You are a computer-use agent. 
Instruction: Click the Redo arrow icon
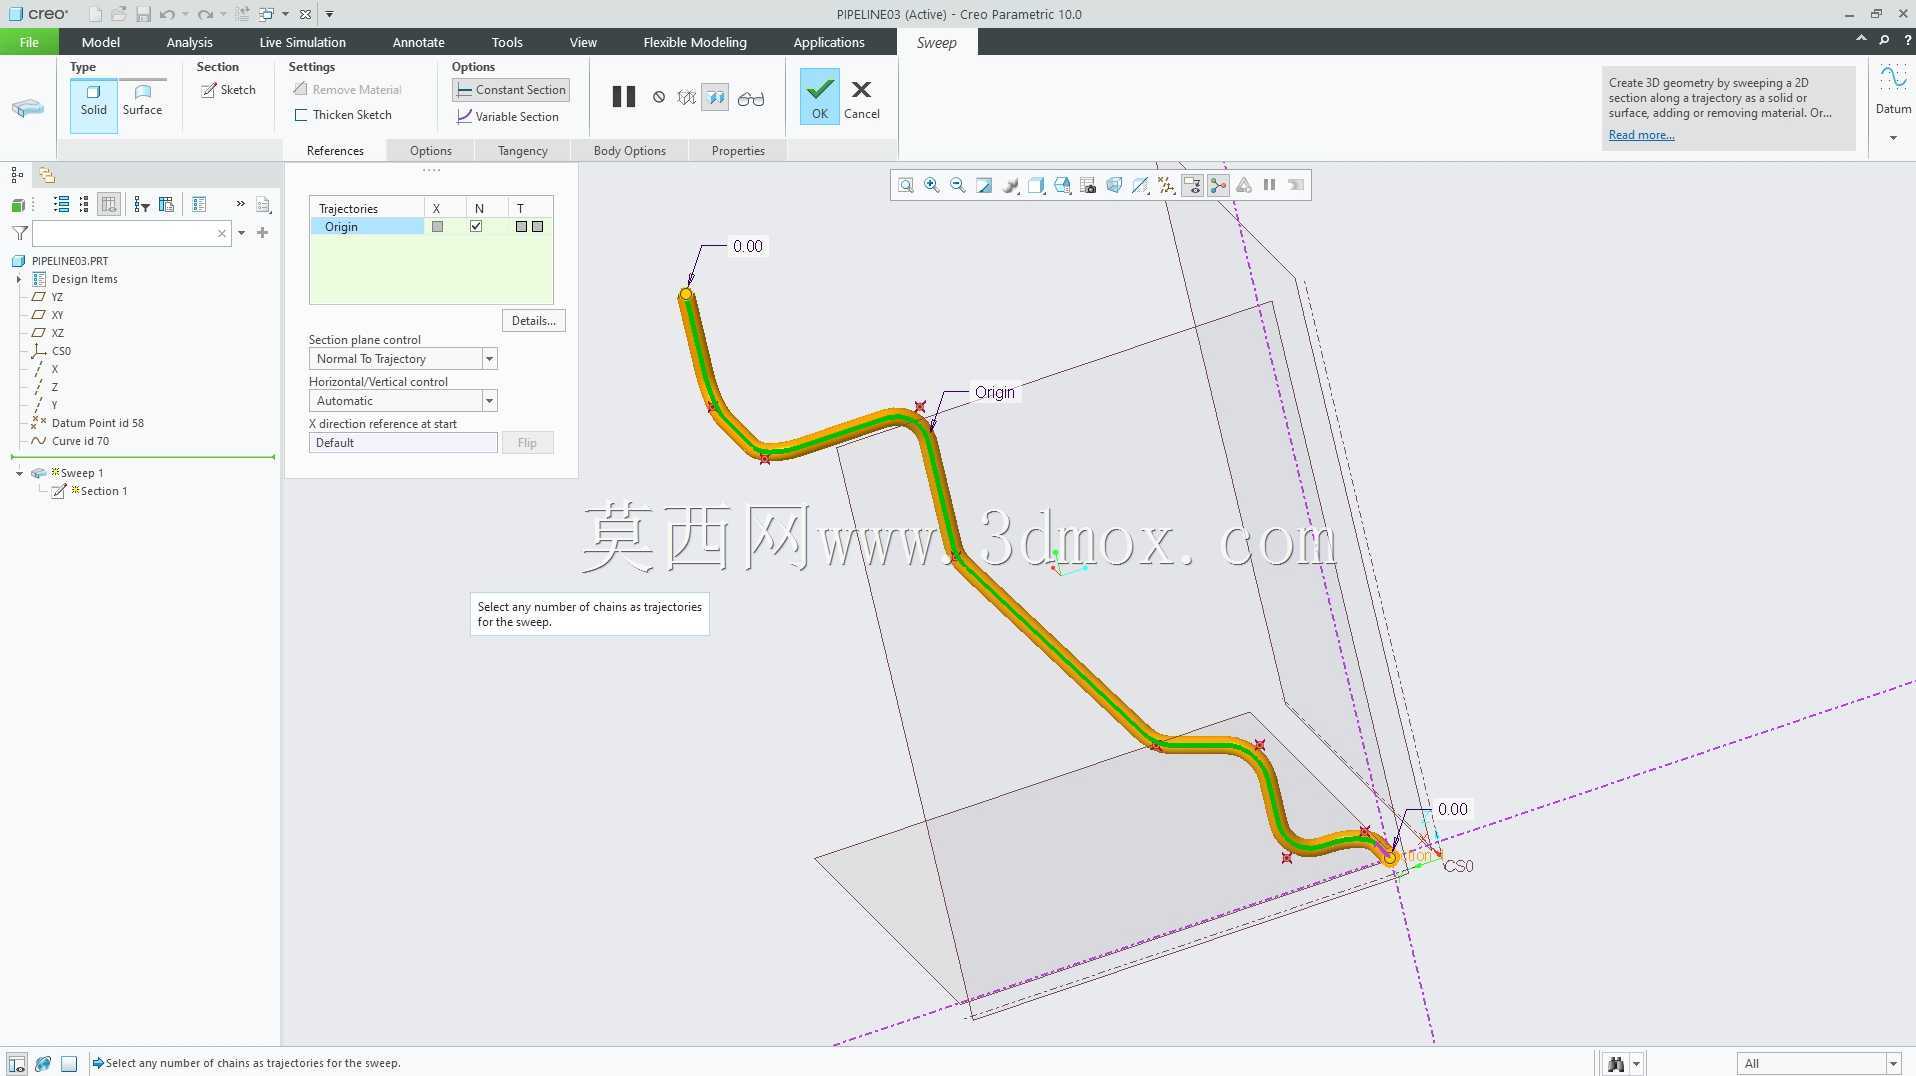point(204,14)
